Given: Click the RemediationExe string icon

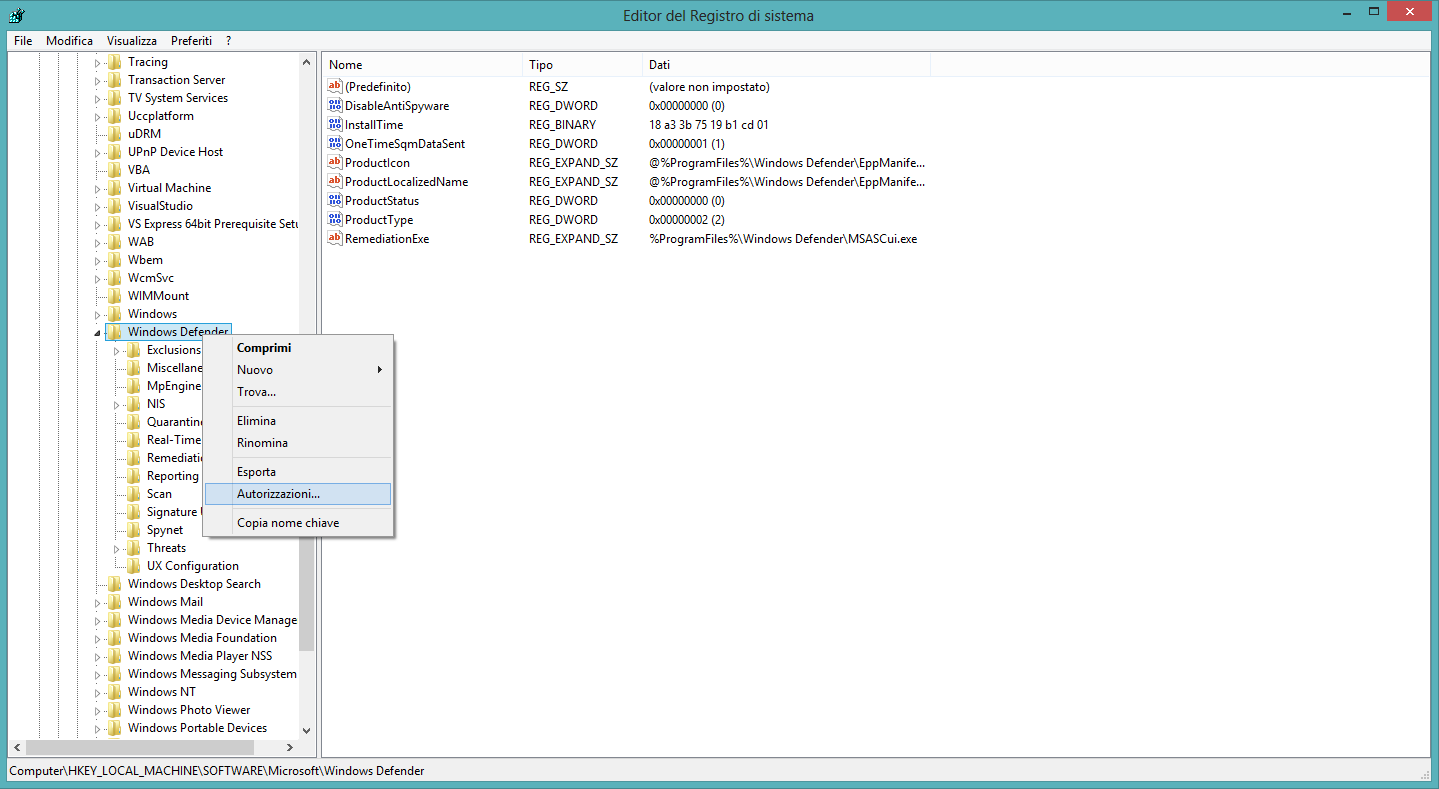Looking at the screenshot, I should click(335, 238).
